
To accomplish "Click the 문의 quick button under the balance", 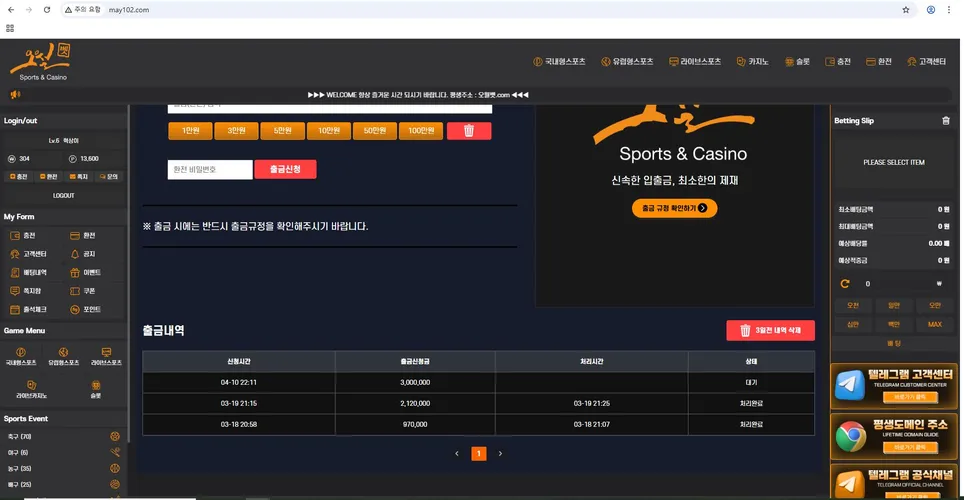I will click(109, 177).
